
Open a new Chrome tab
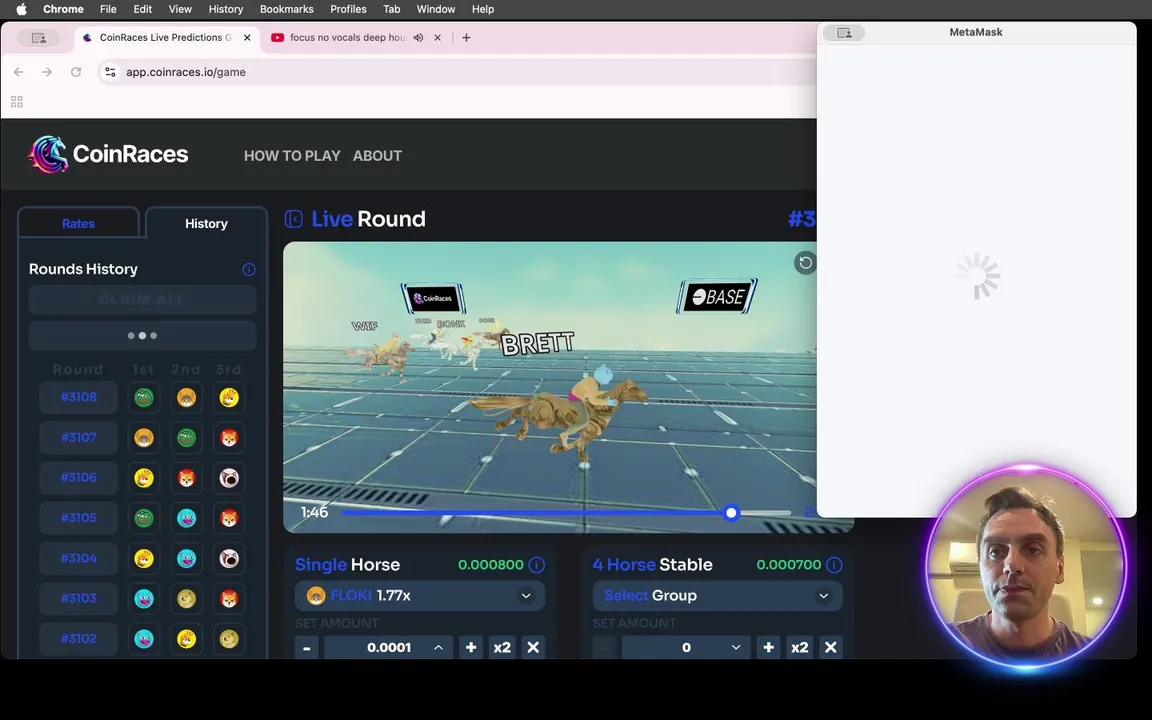466,37
